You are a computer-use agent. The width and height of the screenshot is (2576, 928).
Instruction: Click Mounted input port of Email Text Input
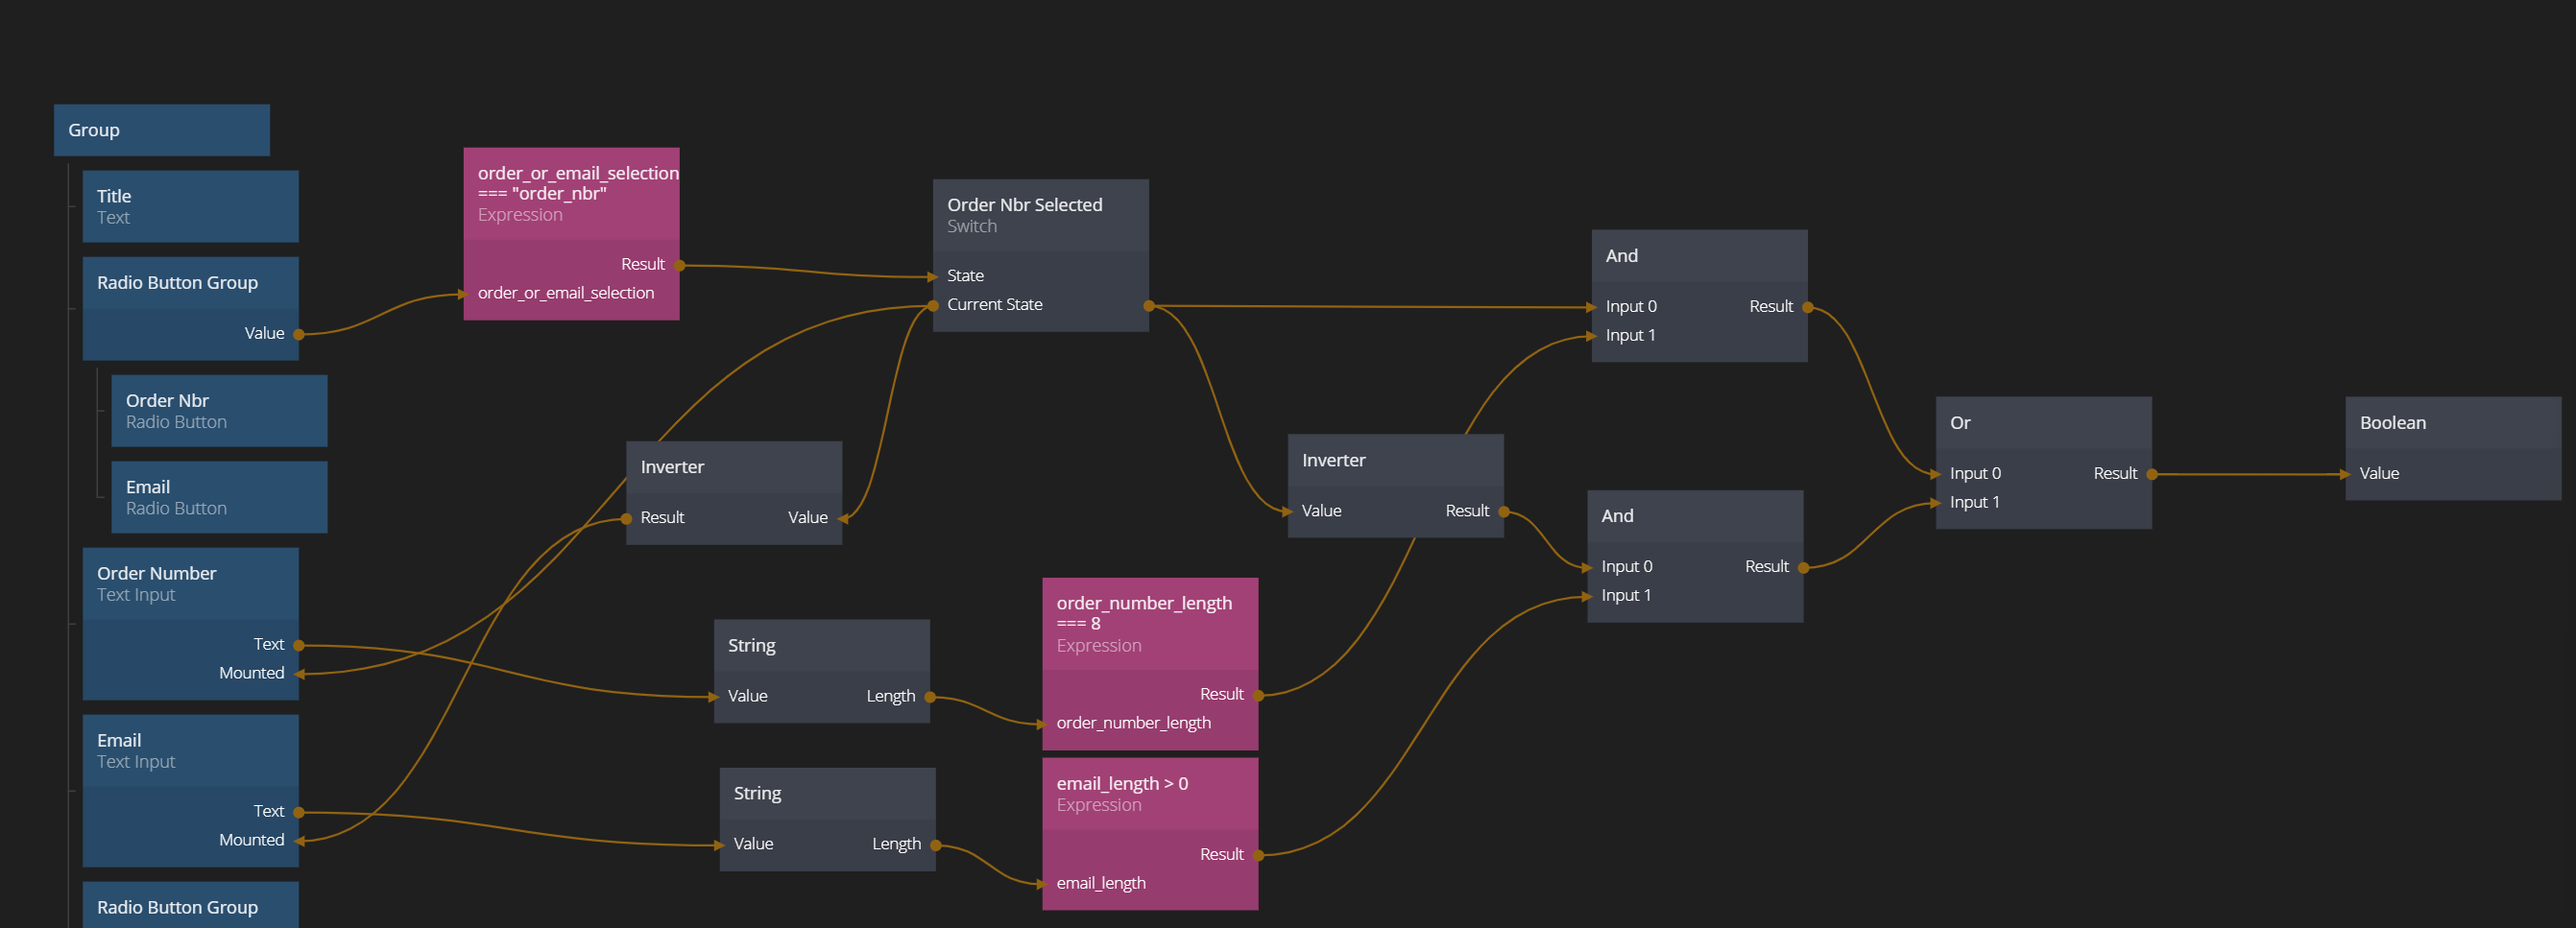(x=298, y=841)
